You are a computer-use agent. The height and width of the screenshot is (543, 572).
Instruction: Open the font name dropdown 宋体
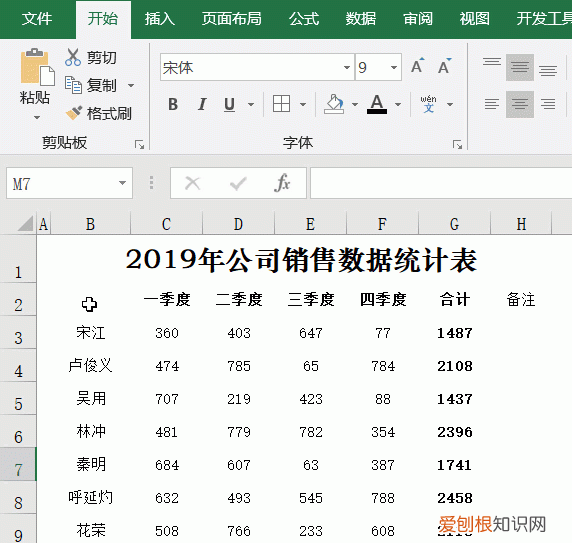pyautogui.click(x=347, y=67)
